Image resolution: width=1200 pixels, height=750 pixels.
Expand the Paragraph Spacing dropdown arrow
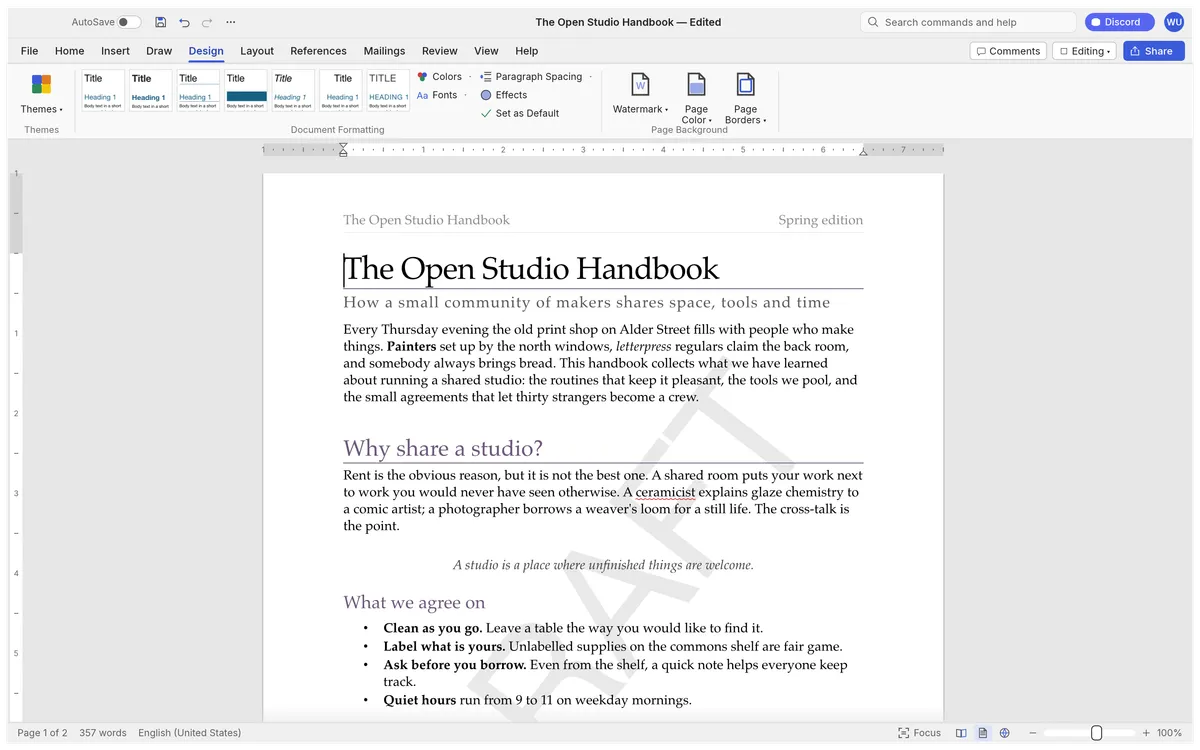pyautogui.click(x=590, y=77)
